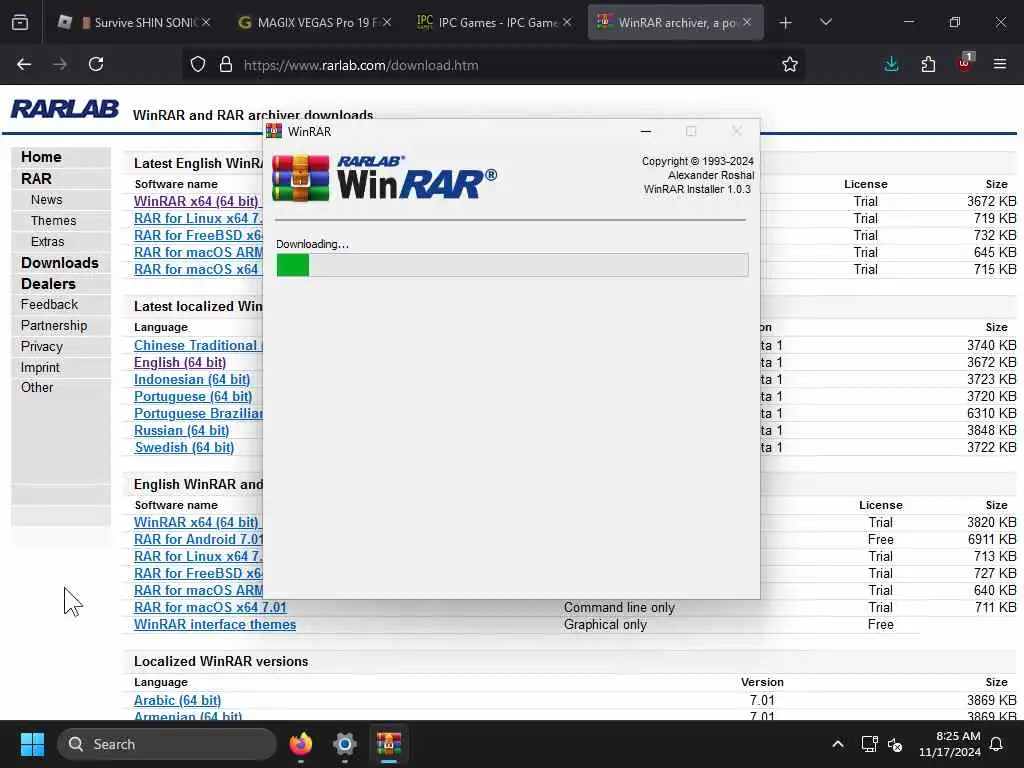
Task: Open Other in the sidebar
Action: point(37,387)
